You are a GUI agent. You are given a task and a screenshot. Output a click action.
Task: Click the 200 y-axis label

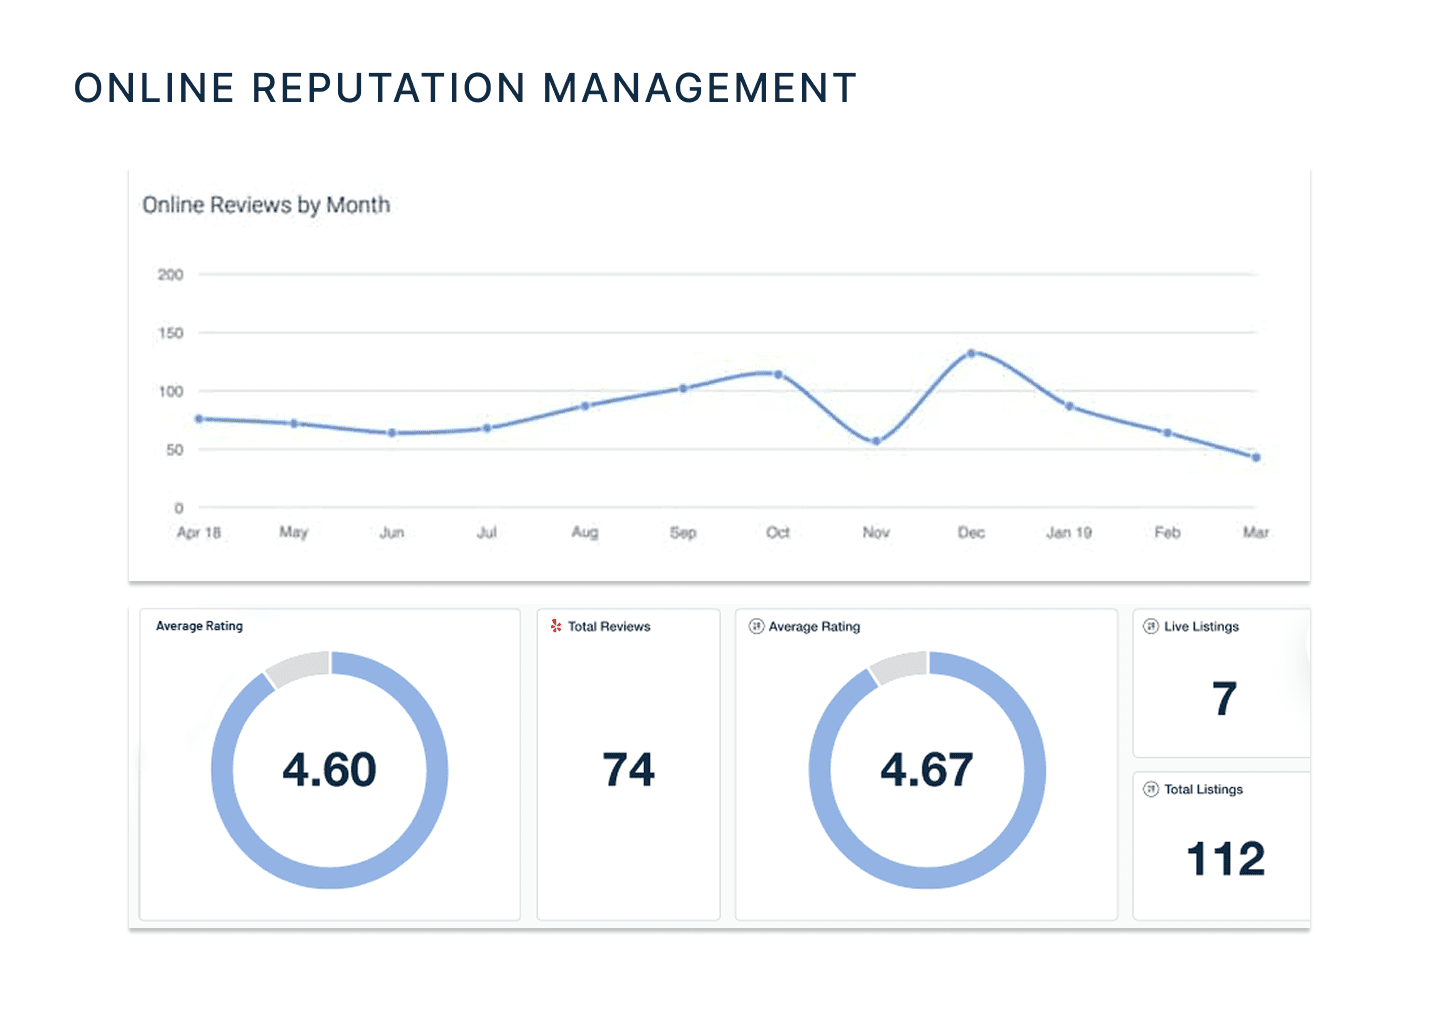coord(170,274)
